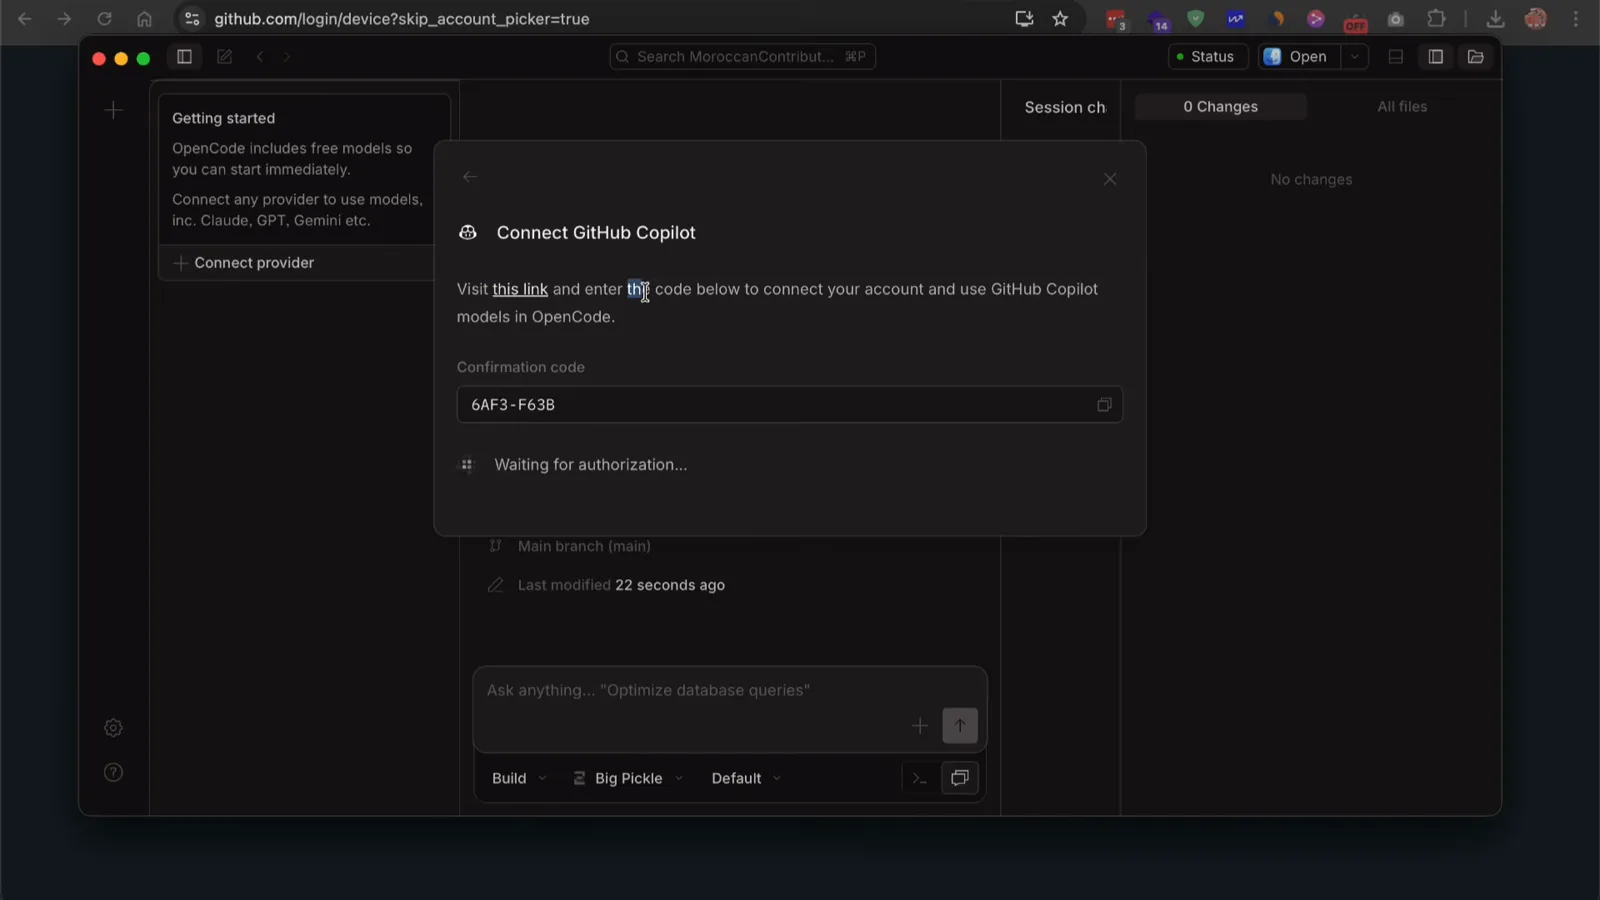This screenshot has height=900, width=1600.
Task: Expand the dropdown arrow next to Open
Action: pyautogui.click(x=1354, y=57)
